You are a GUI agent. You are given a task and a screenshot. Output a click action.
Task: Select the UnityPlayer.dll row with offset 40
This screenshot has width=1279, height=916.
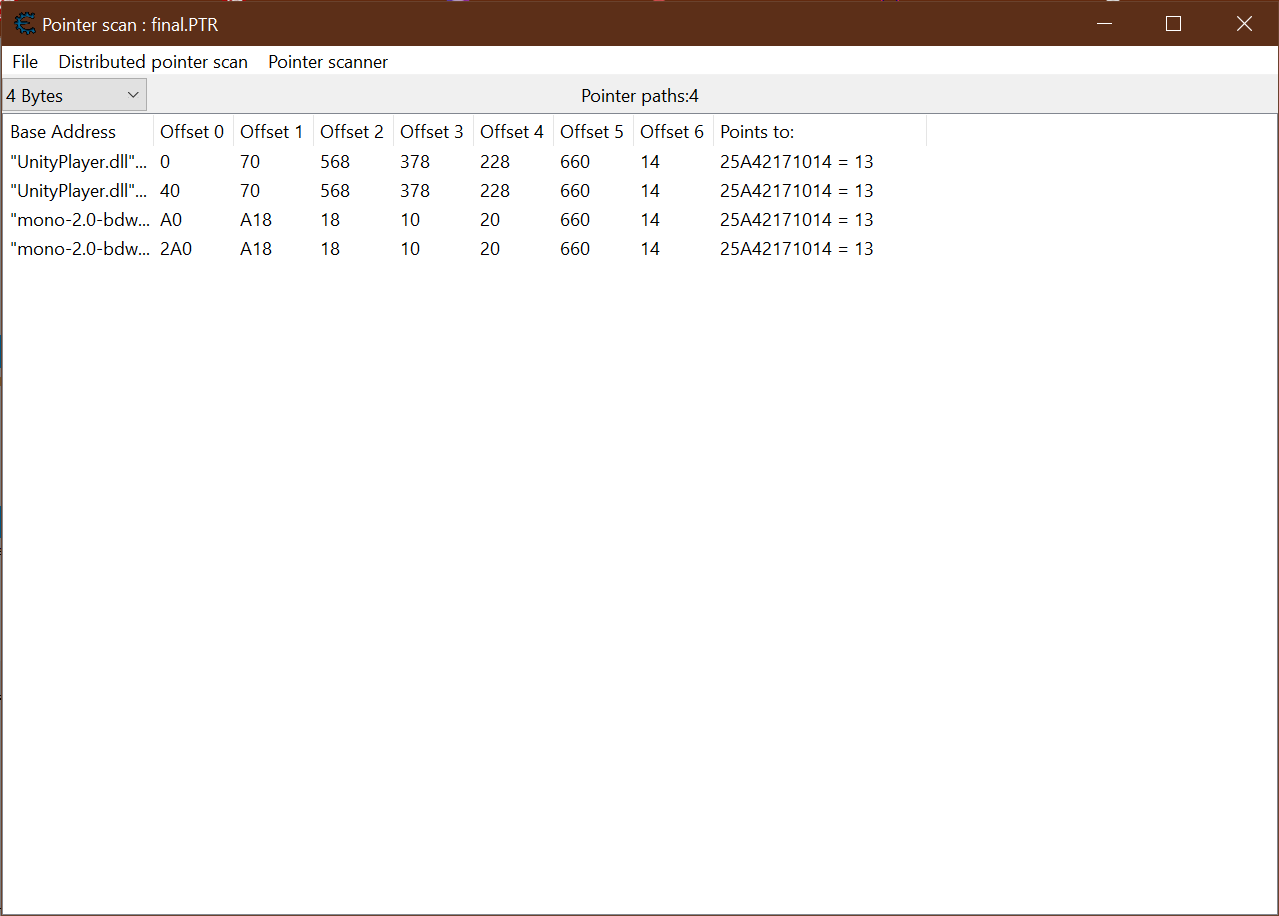coord(400,190)
